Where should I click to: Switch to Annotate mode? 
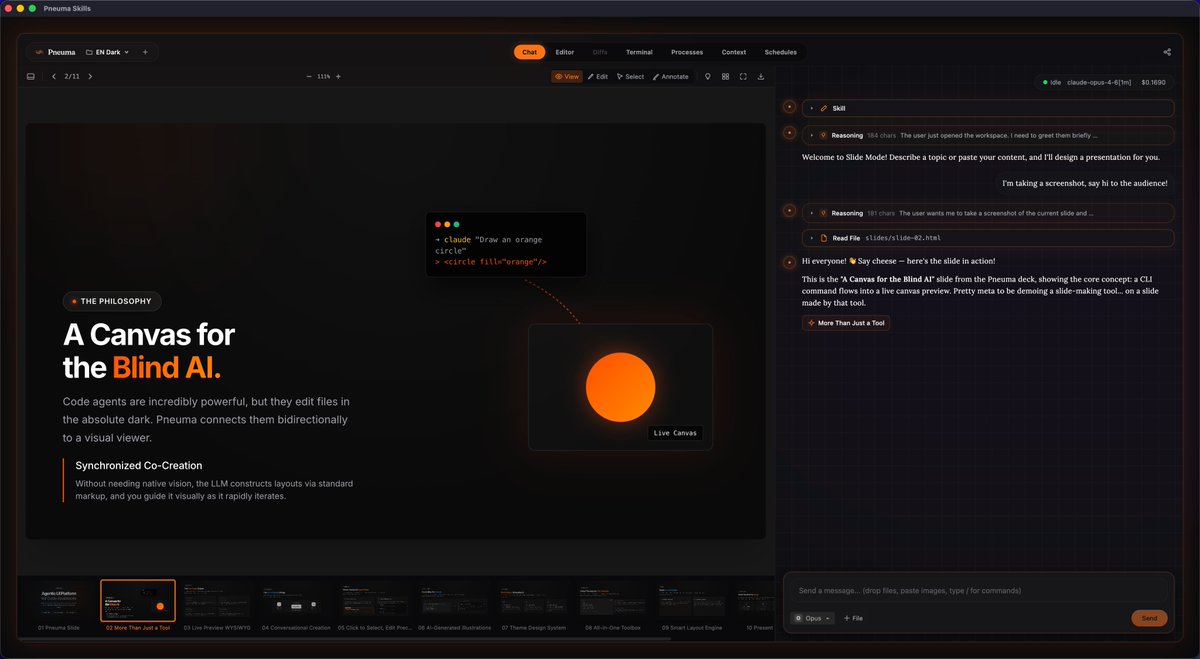(x=670, y=76)
